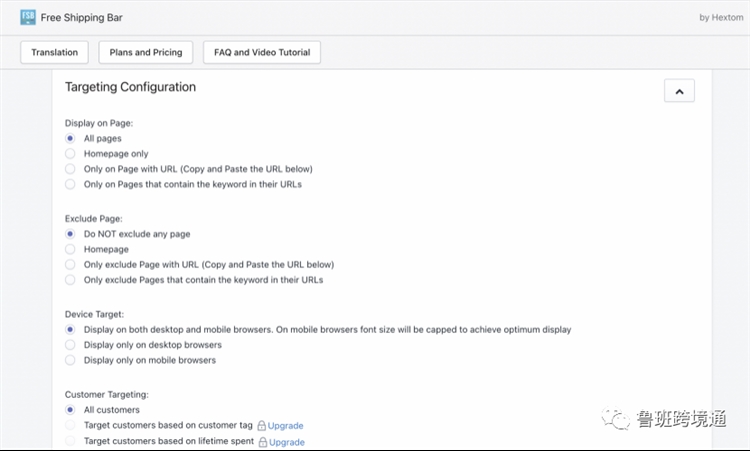Screen dimensions: 750x451
Task: Select Do NOT exclude any page
Action: 70,234
